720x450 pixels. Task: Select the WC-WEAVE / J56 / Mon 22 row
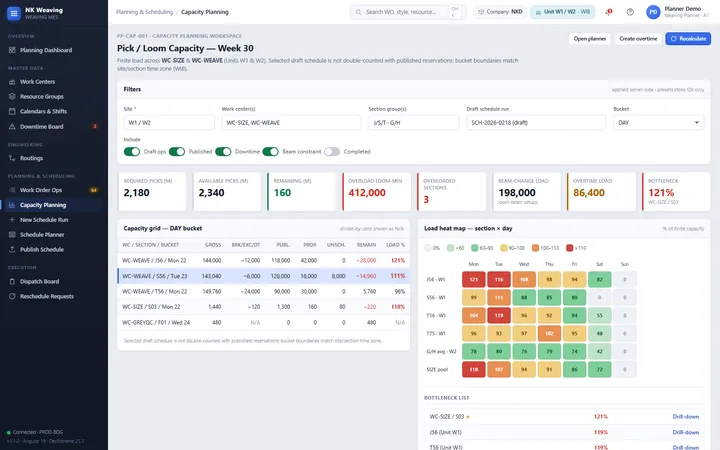tap(264, 260)
